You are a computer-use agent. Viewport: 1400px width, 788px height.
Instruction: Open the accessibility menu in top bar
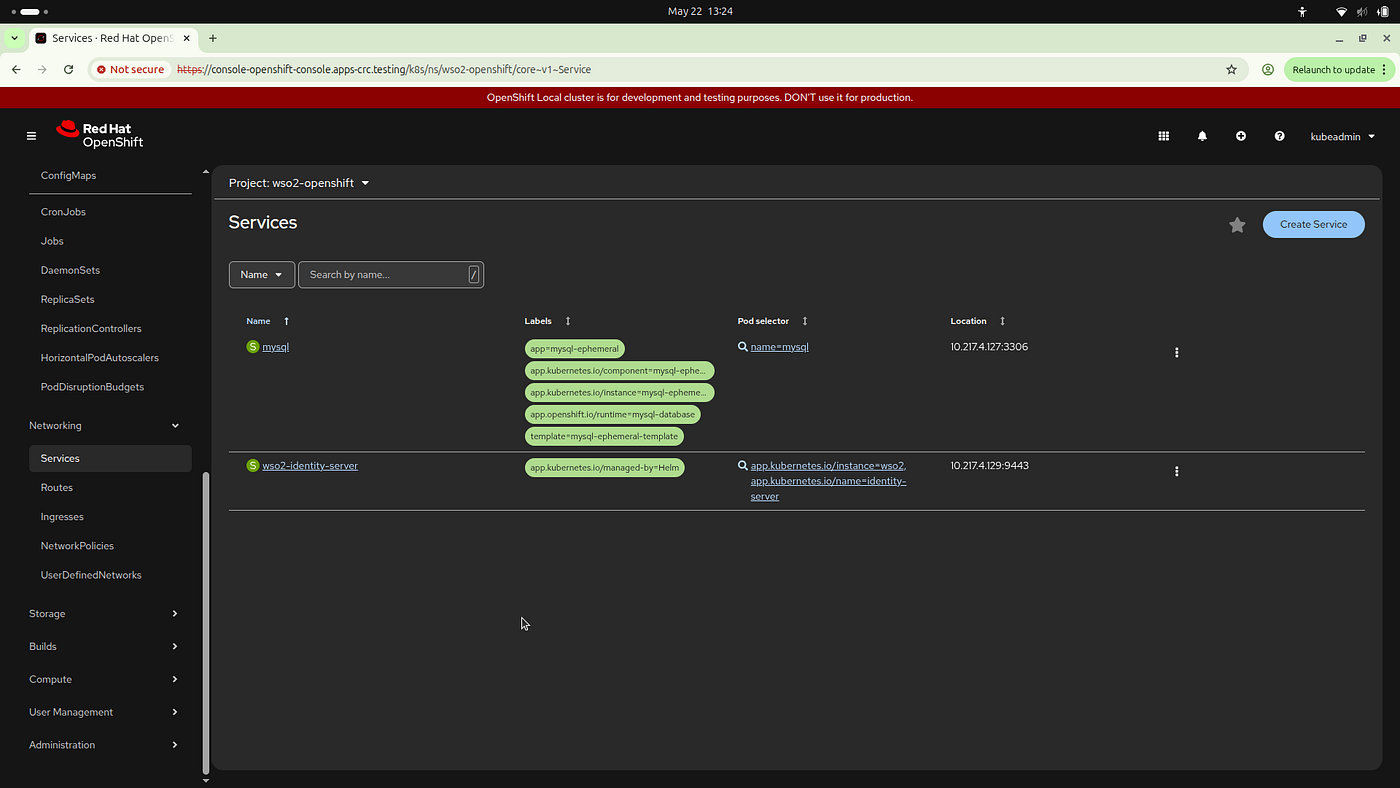pos(1302,12)
